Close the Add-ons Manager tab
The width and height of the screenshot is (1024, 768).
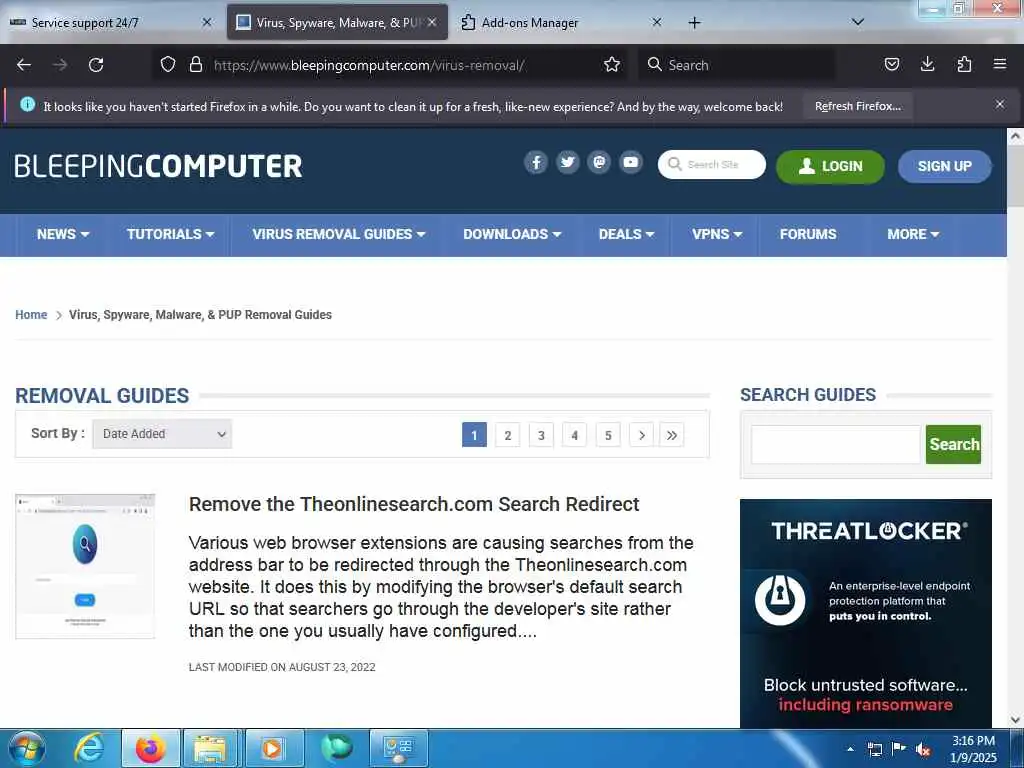pos(657,22)
